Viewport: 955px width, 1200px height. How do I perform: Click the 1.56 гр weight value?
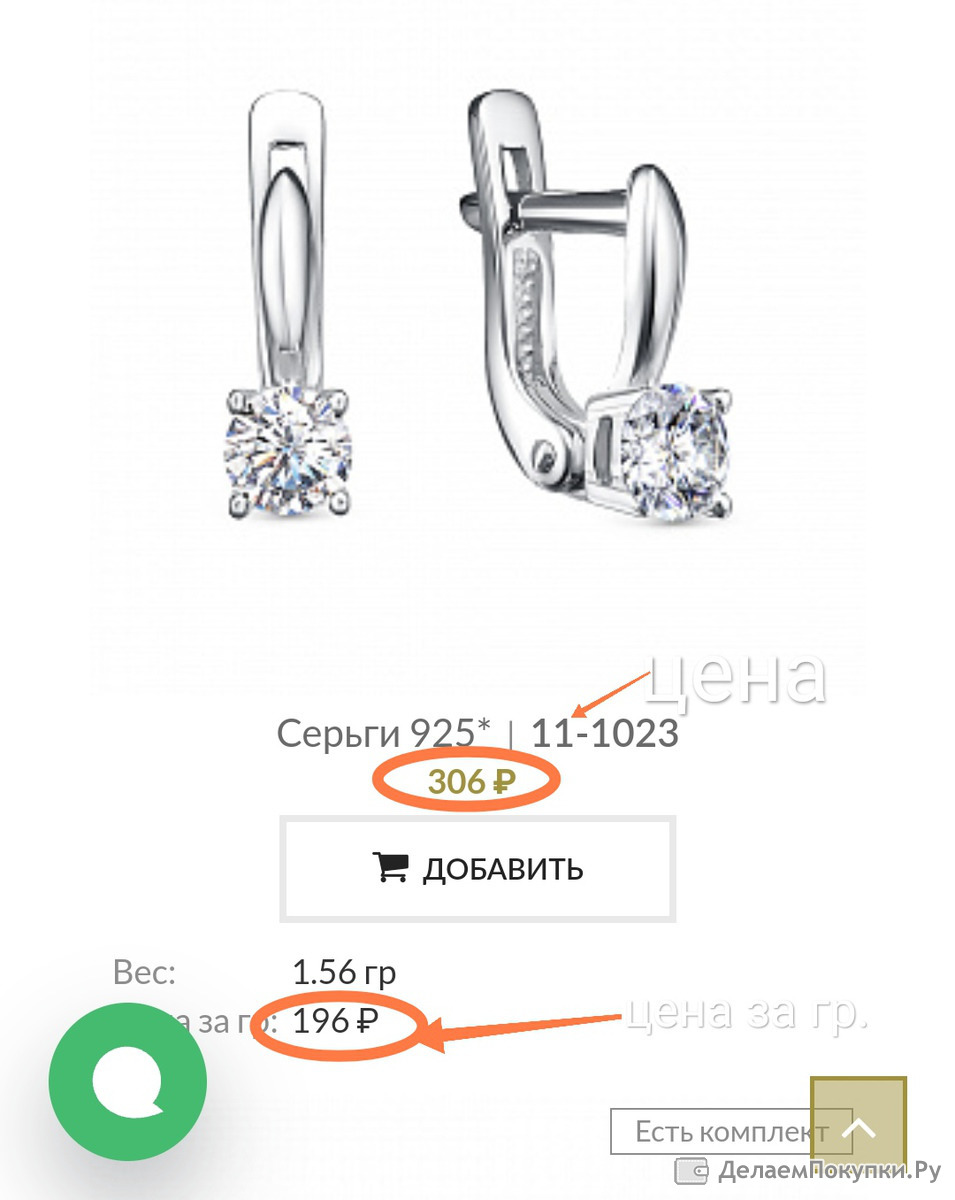coord(344,972)
